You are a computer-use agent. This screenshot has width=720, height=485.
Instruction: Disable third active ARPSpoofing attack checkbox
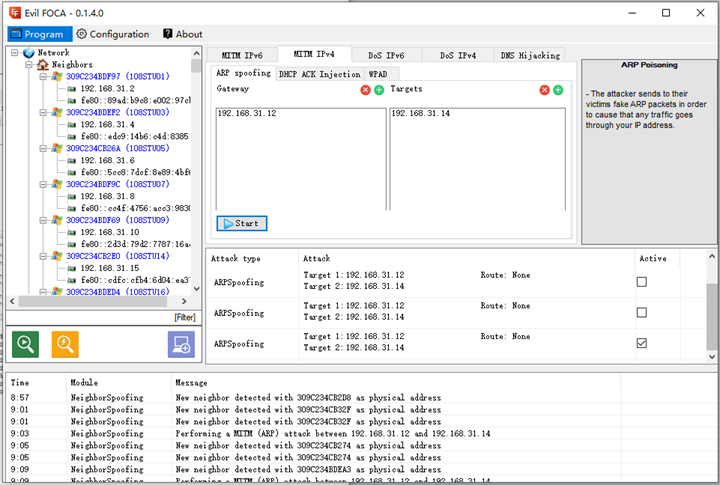[641, 343]
